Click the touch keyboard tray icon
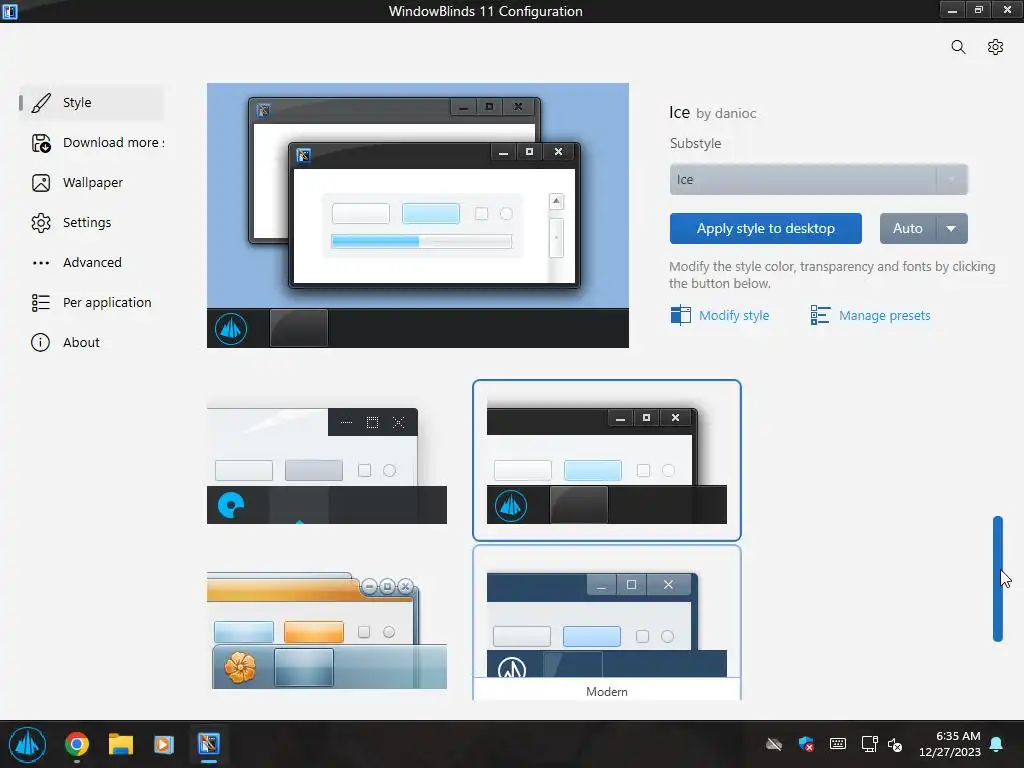Image resolution: width=1024 pixels, height=768 pixels. 838,744
